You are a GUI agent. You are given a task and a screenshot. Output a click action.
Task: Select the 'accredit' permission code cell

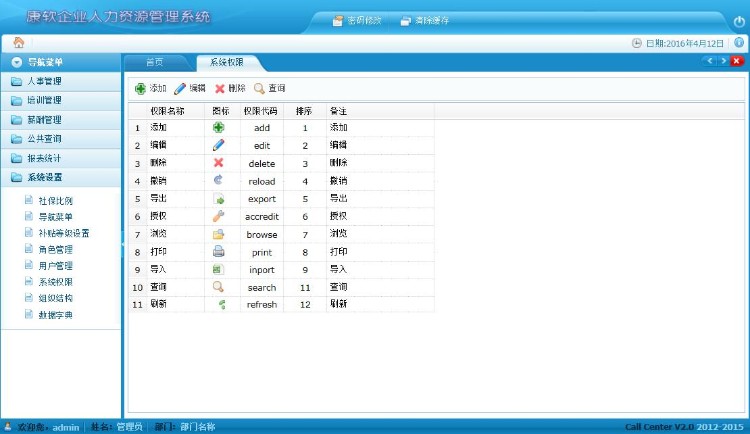click(262, 217)
